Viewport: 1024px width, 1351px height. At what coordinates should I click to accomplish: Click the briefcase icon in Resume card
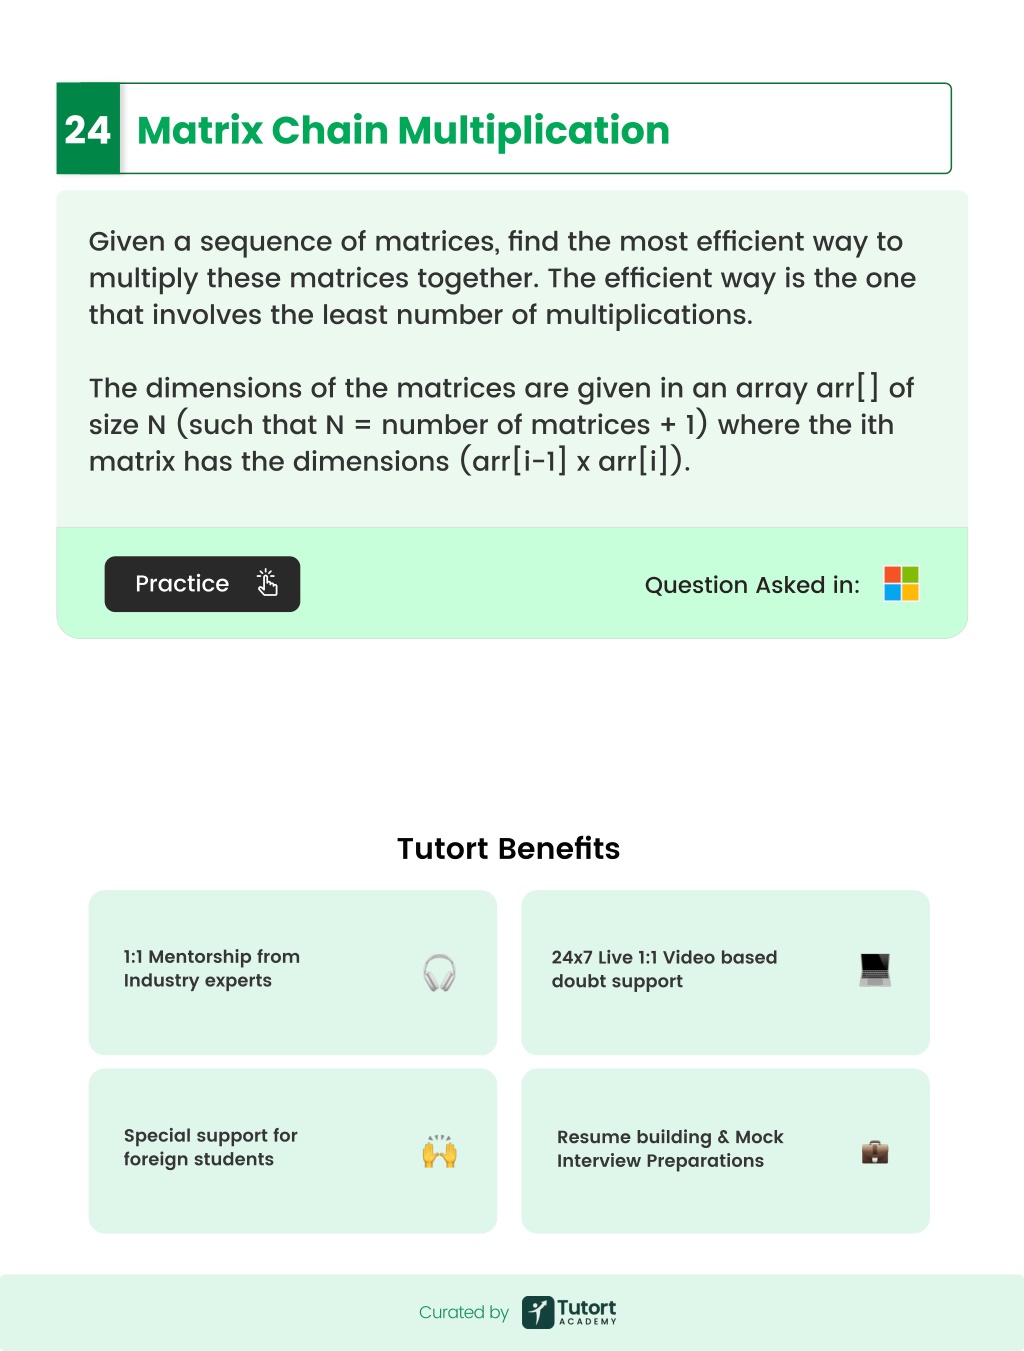[x=875, y=1152]
